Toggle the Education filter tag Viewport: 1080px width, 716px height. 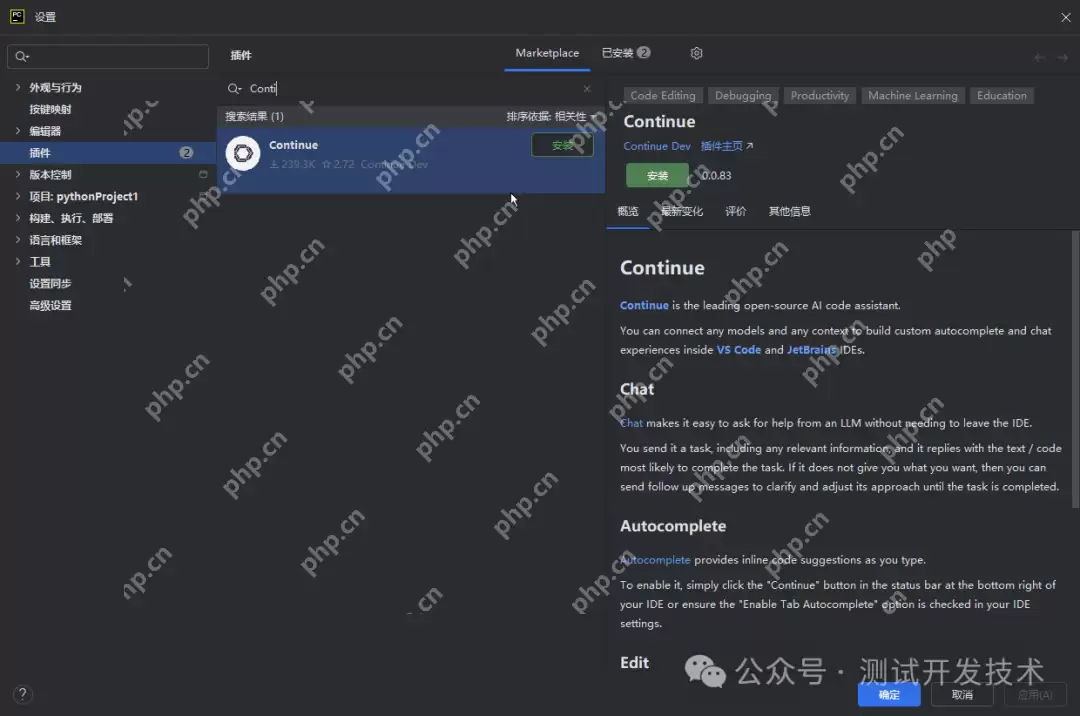1001,95
